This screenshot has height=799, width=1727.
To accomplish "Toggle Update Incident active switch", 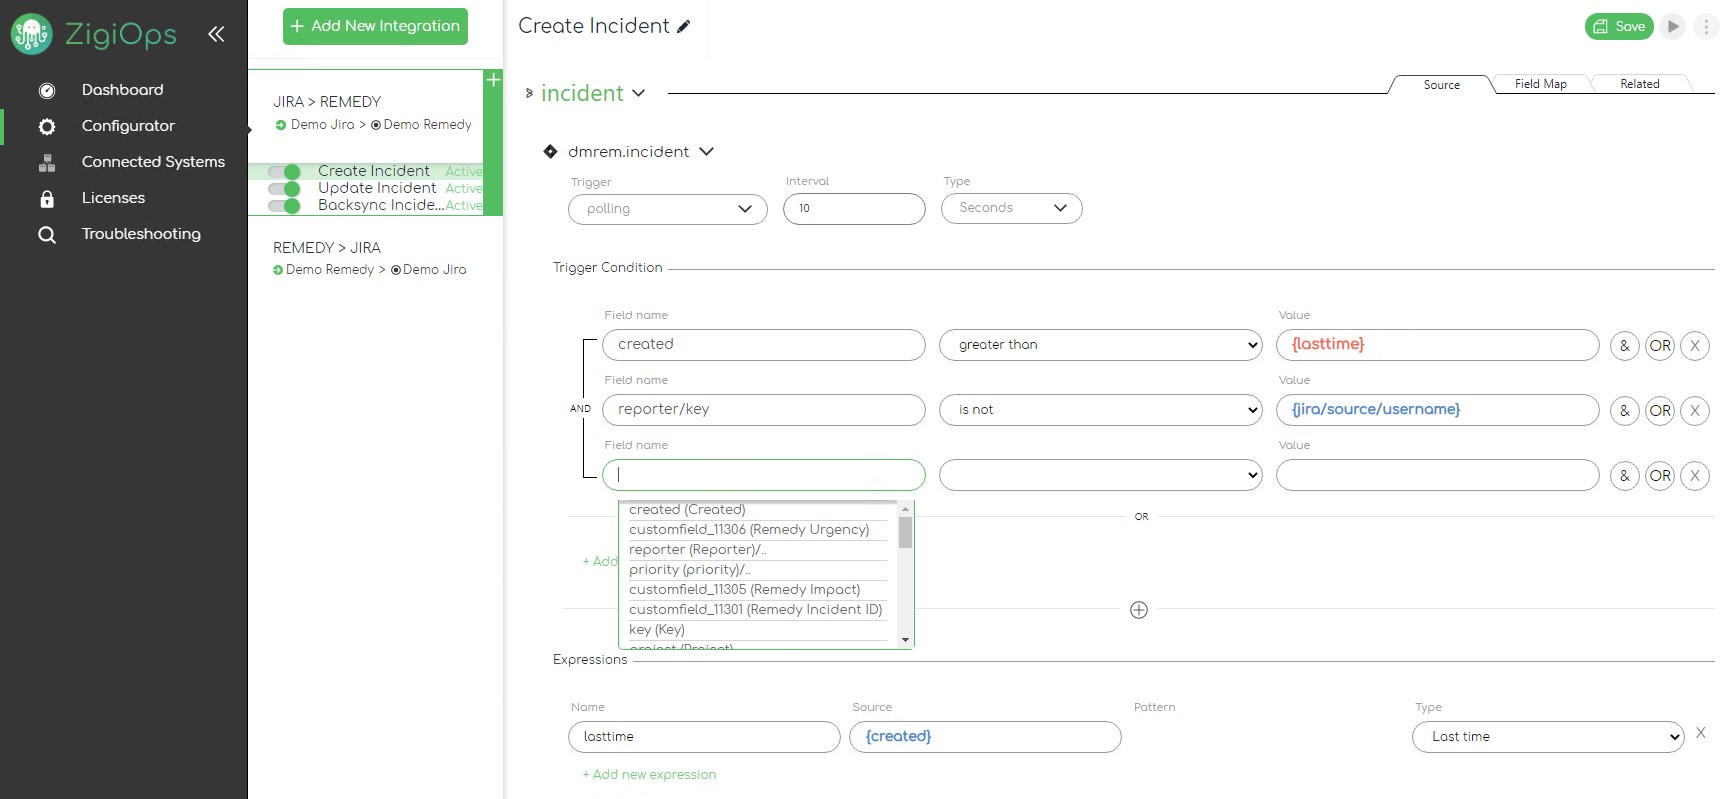I will pyautogui.click(x=284, y=189).
